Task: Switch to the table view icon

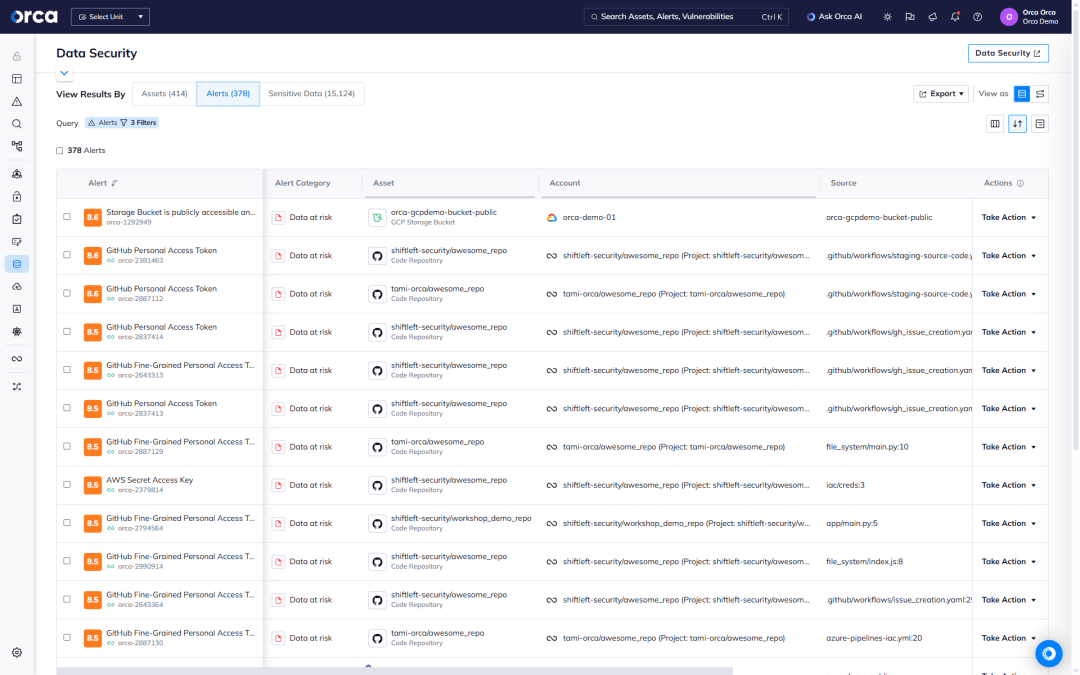Action: coord(1022,94)
